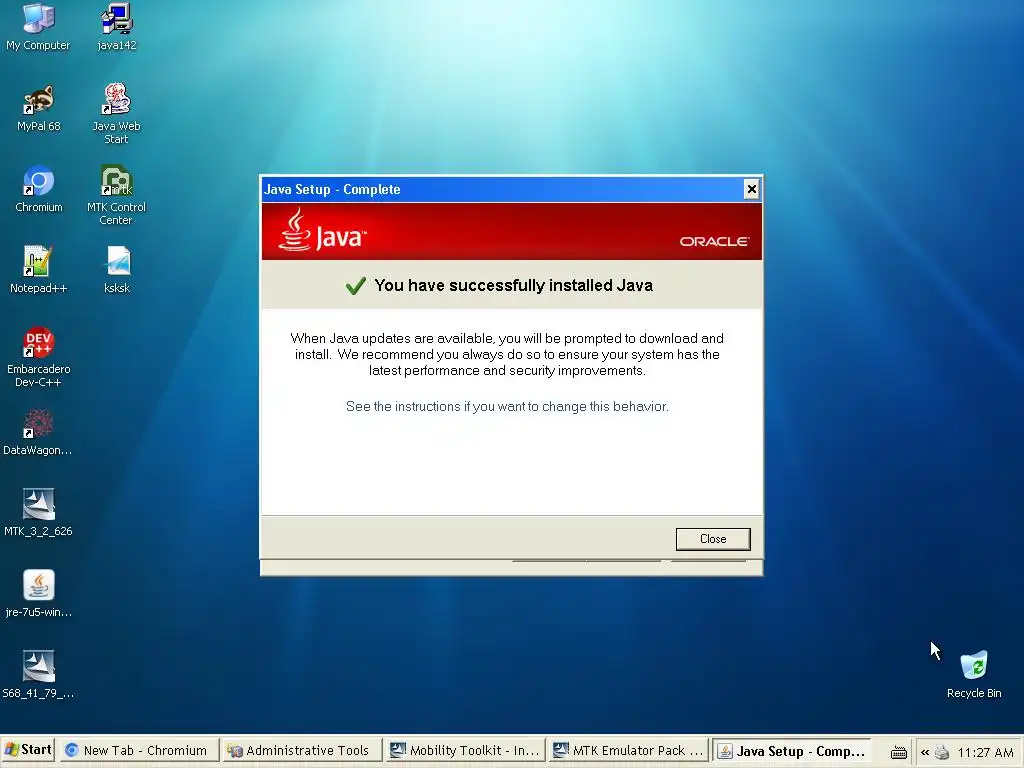The width and height of the screenshot is (1024, 768).
Task: Click the keyboard icon in the tray
Action: (899, 753)
